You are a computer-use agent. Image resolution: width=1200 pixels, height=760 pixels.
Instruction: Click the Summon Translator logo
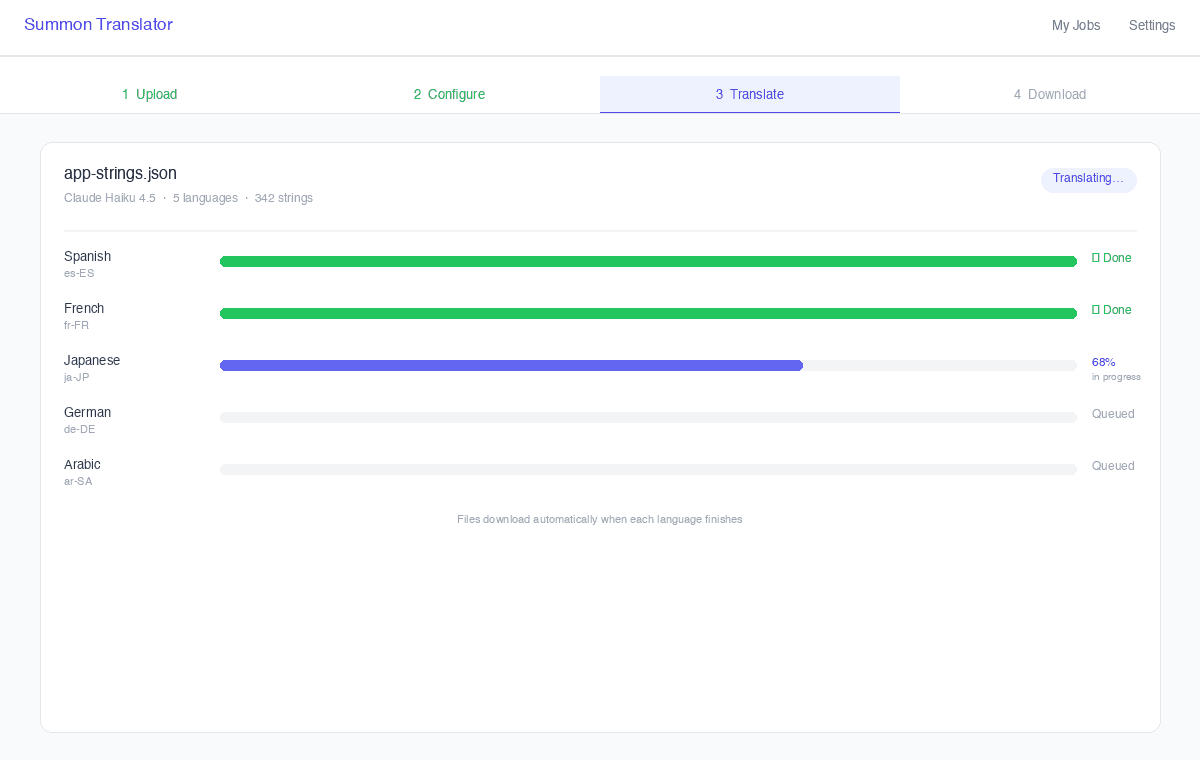tap(98, 24)
